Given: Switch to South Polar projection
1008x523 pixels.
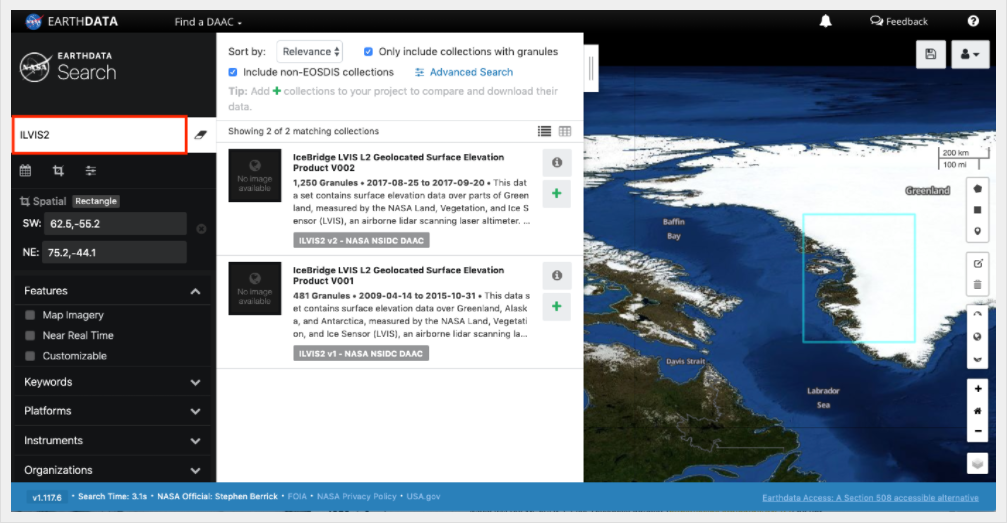Looking at the screenshot, I should pos(978,359).
